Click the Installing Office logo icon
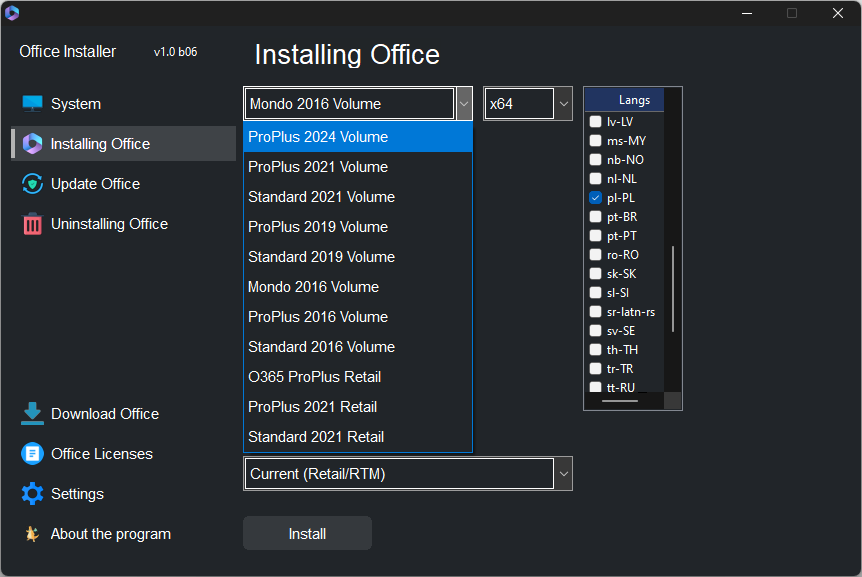Image resolution: width=862 pixels, height=577 pixels. (x=32, y=143)
